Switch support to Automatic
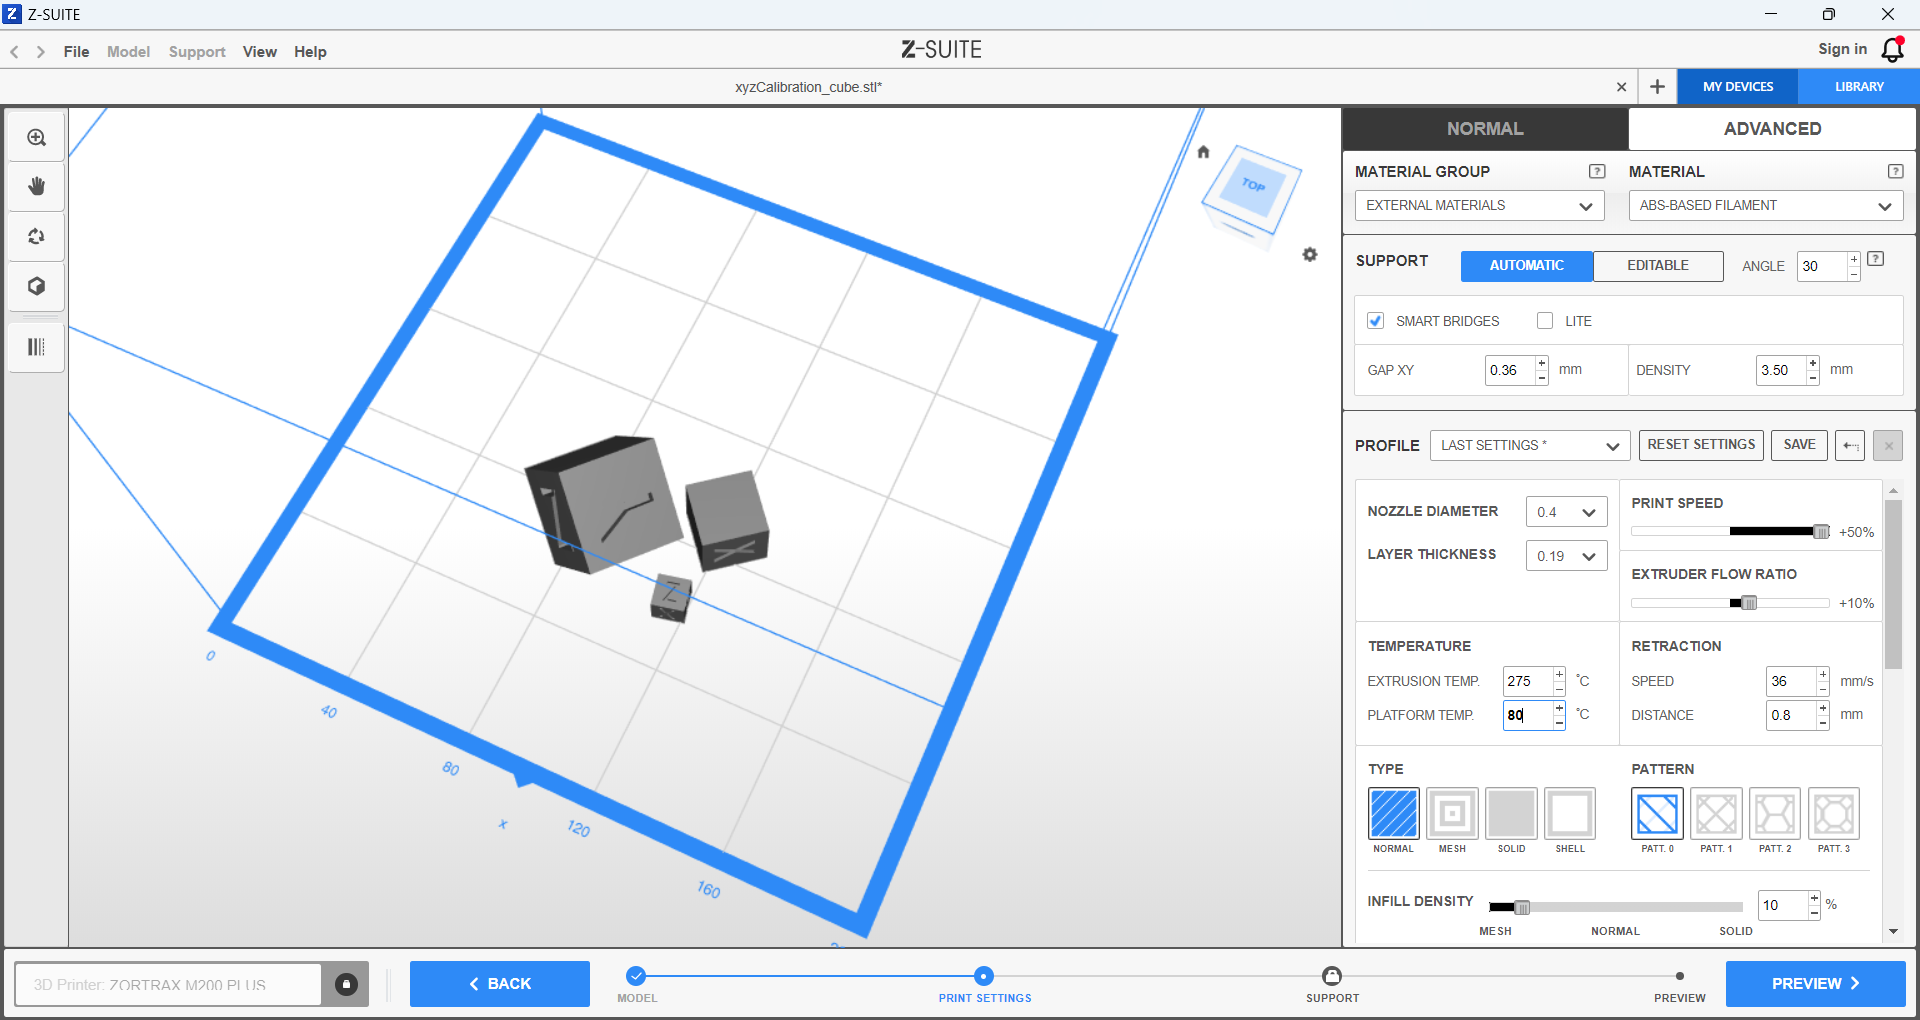The image size is (1920, 1020). 1526,266
